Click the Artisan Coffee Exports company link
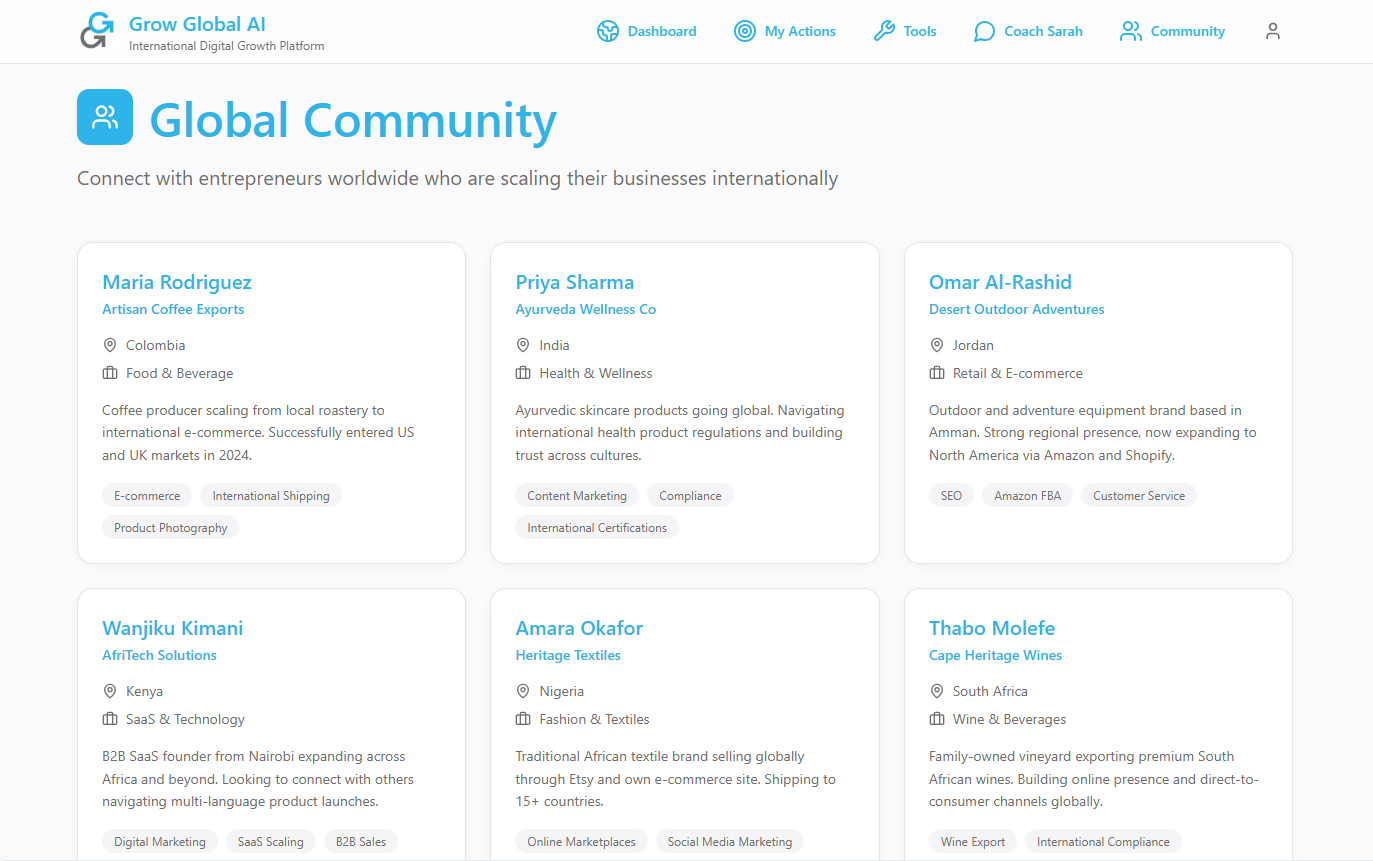The height and width of the screenshot is (861, 1373). 173,309
